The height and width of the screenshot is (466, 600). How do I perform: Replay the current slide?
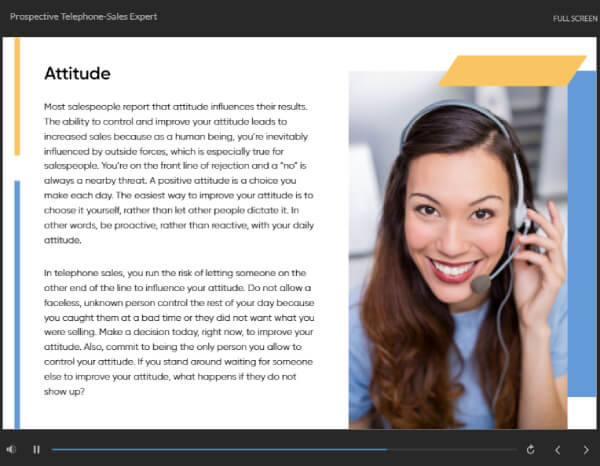[530, 450]
